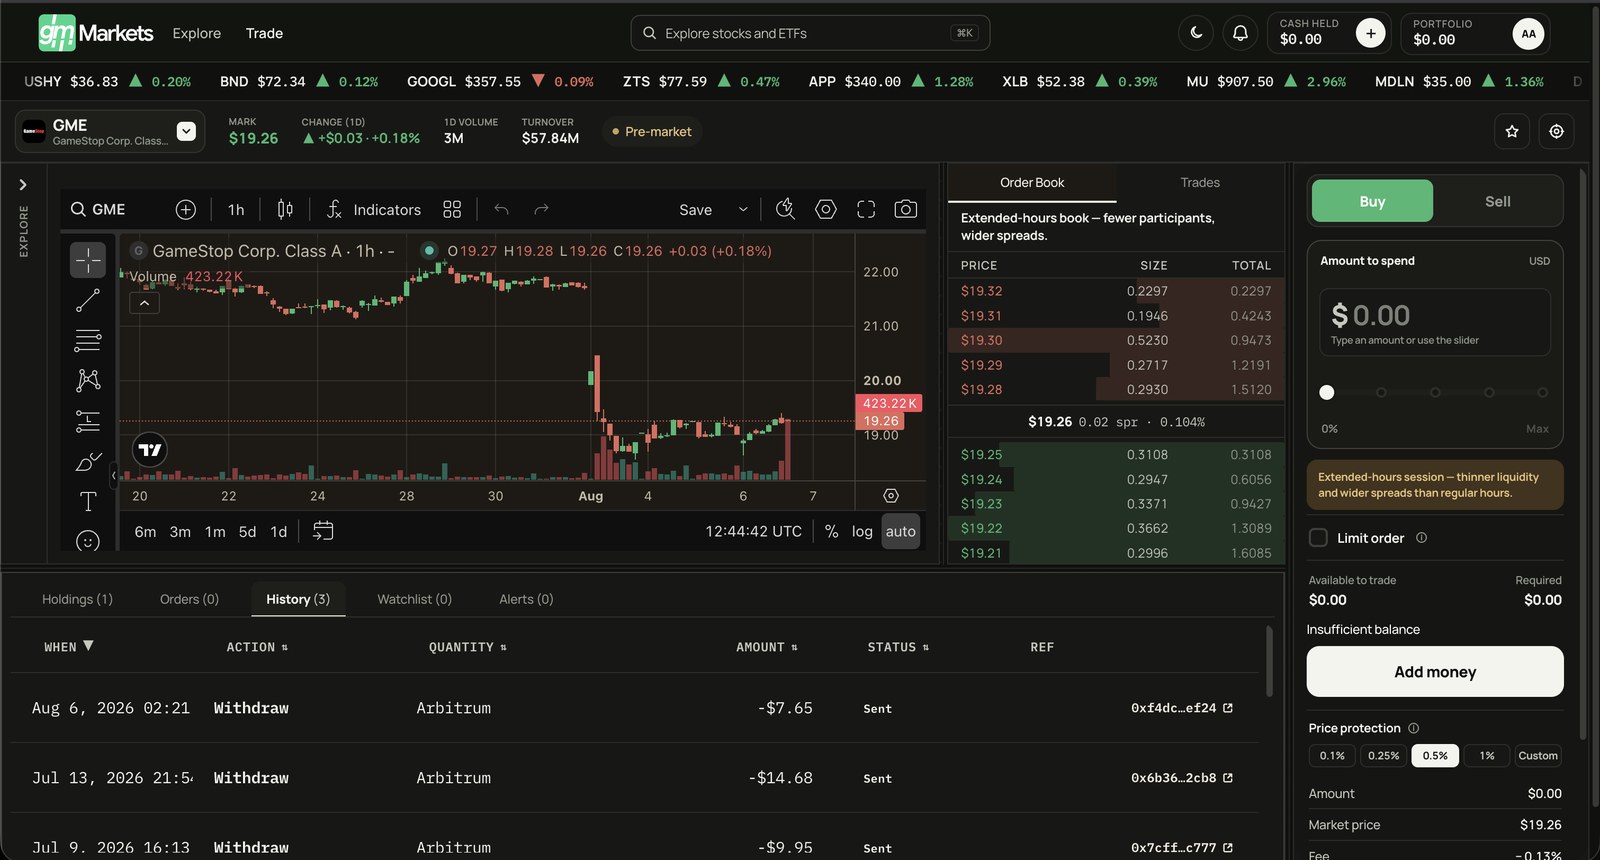The image size is (1600, 860).
Task: Select 0.5% price protection
Action: click(1435, 755)
